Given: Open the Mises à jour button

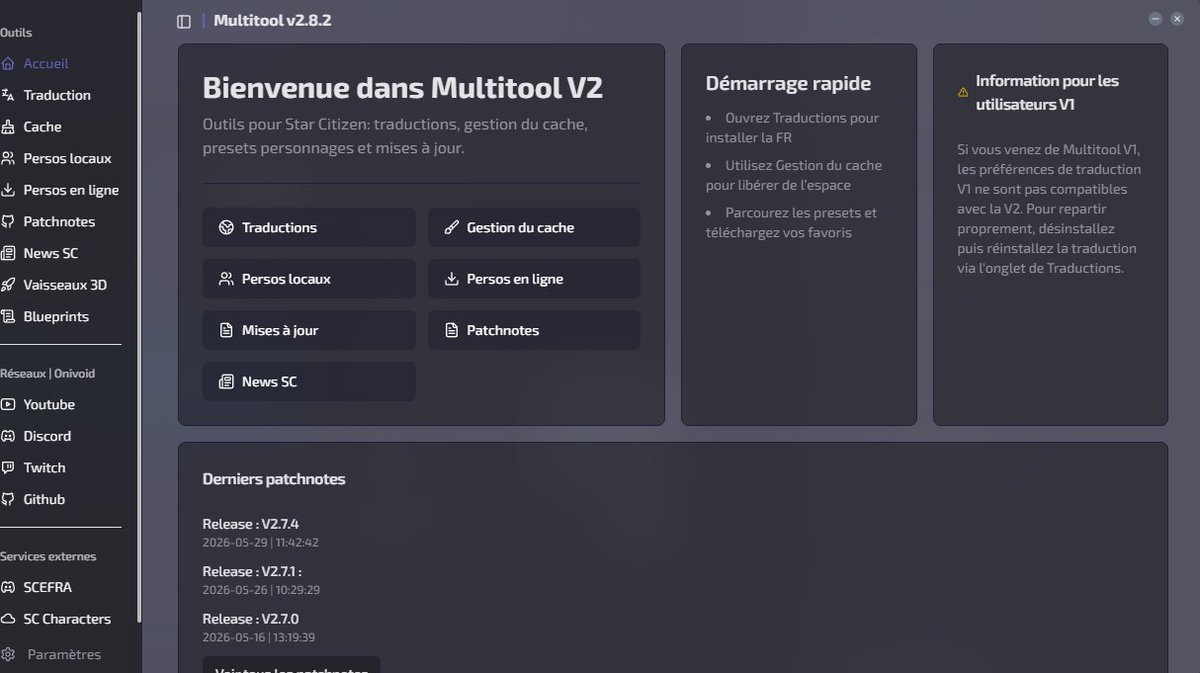Looking at the screenshot, I should click(309, 330).
